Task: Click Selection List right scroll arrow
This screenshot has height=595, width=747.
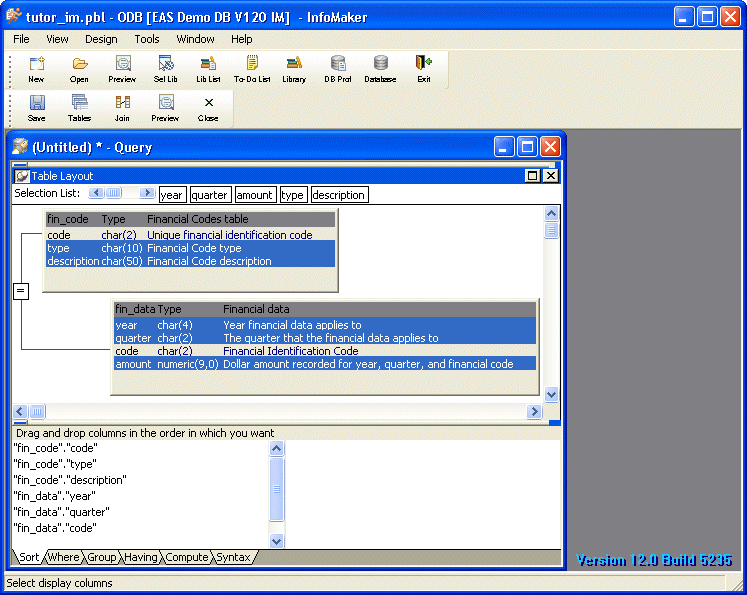Action: point(147,192)
